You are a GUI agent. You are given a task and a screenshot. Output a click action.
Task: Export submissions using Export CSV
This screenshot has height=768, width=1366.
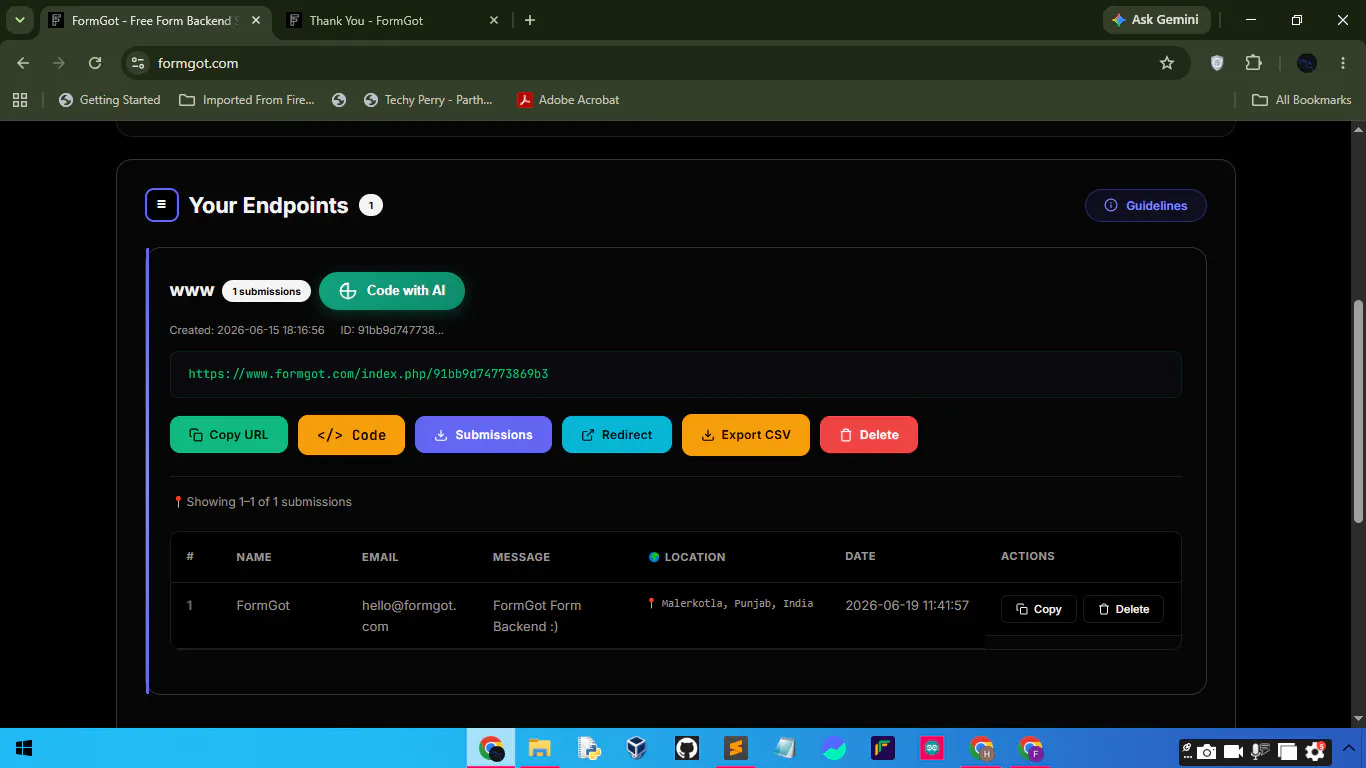tap(746, 435)
